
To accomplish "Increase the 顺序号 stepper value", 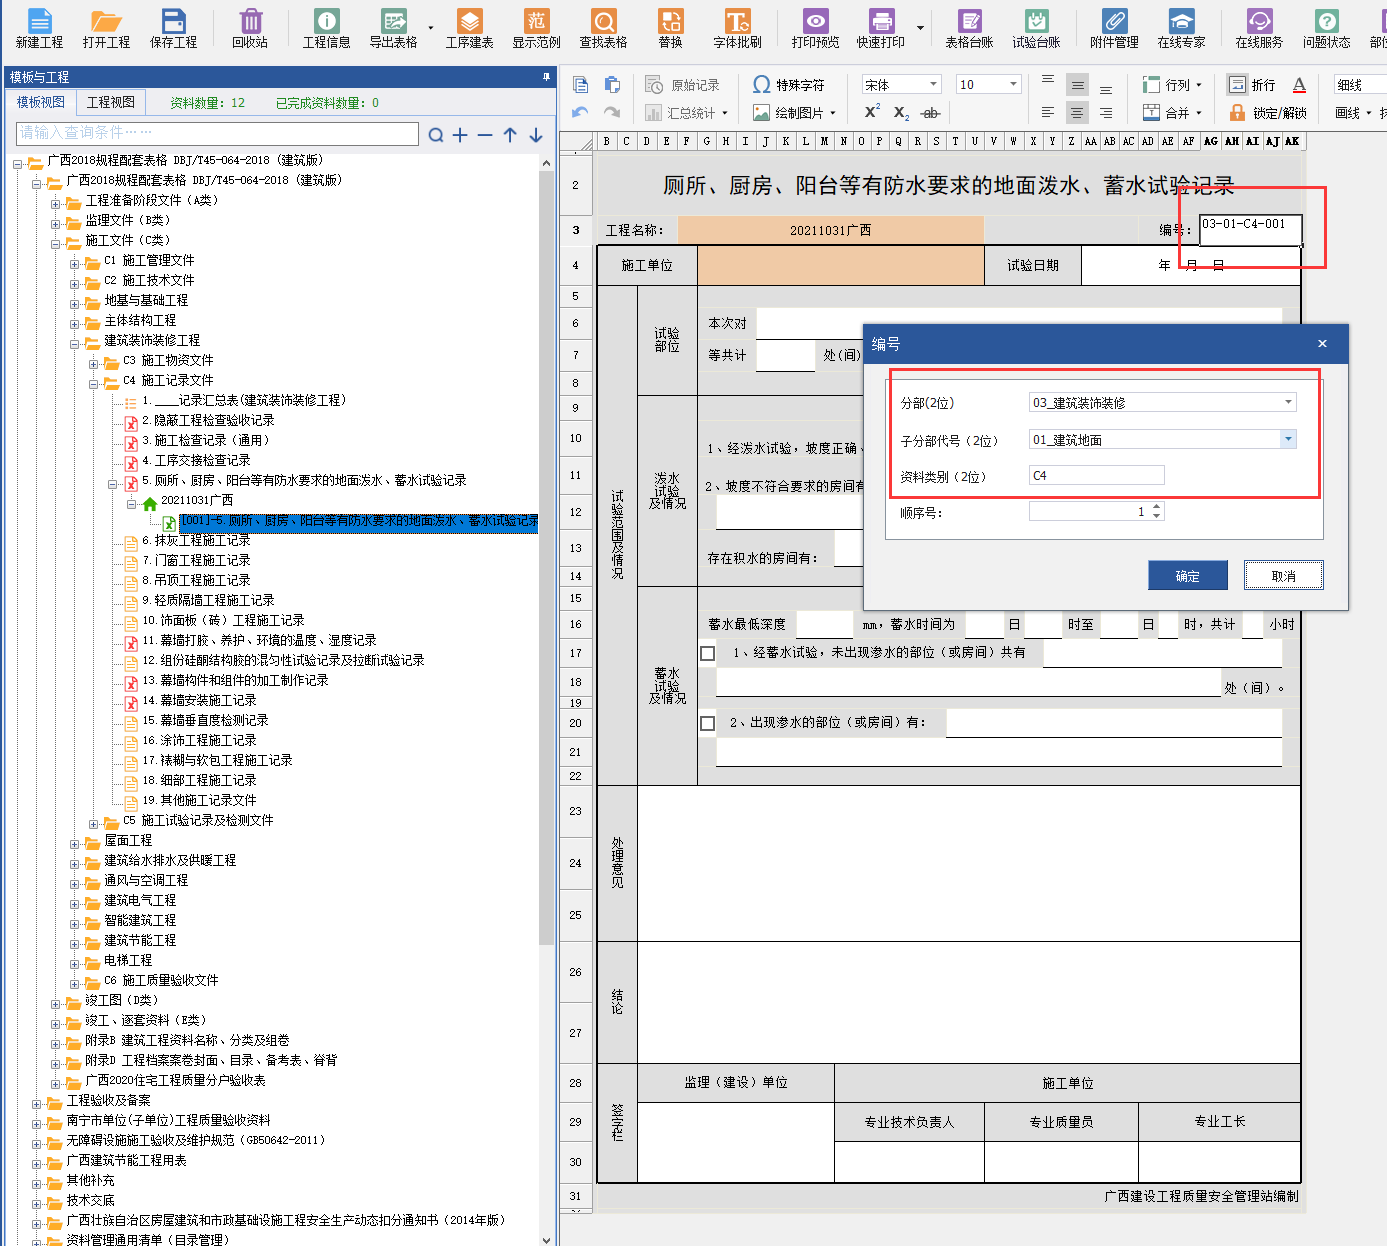I will (1157, 507).
